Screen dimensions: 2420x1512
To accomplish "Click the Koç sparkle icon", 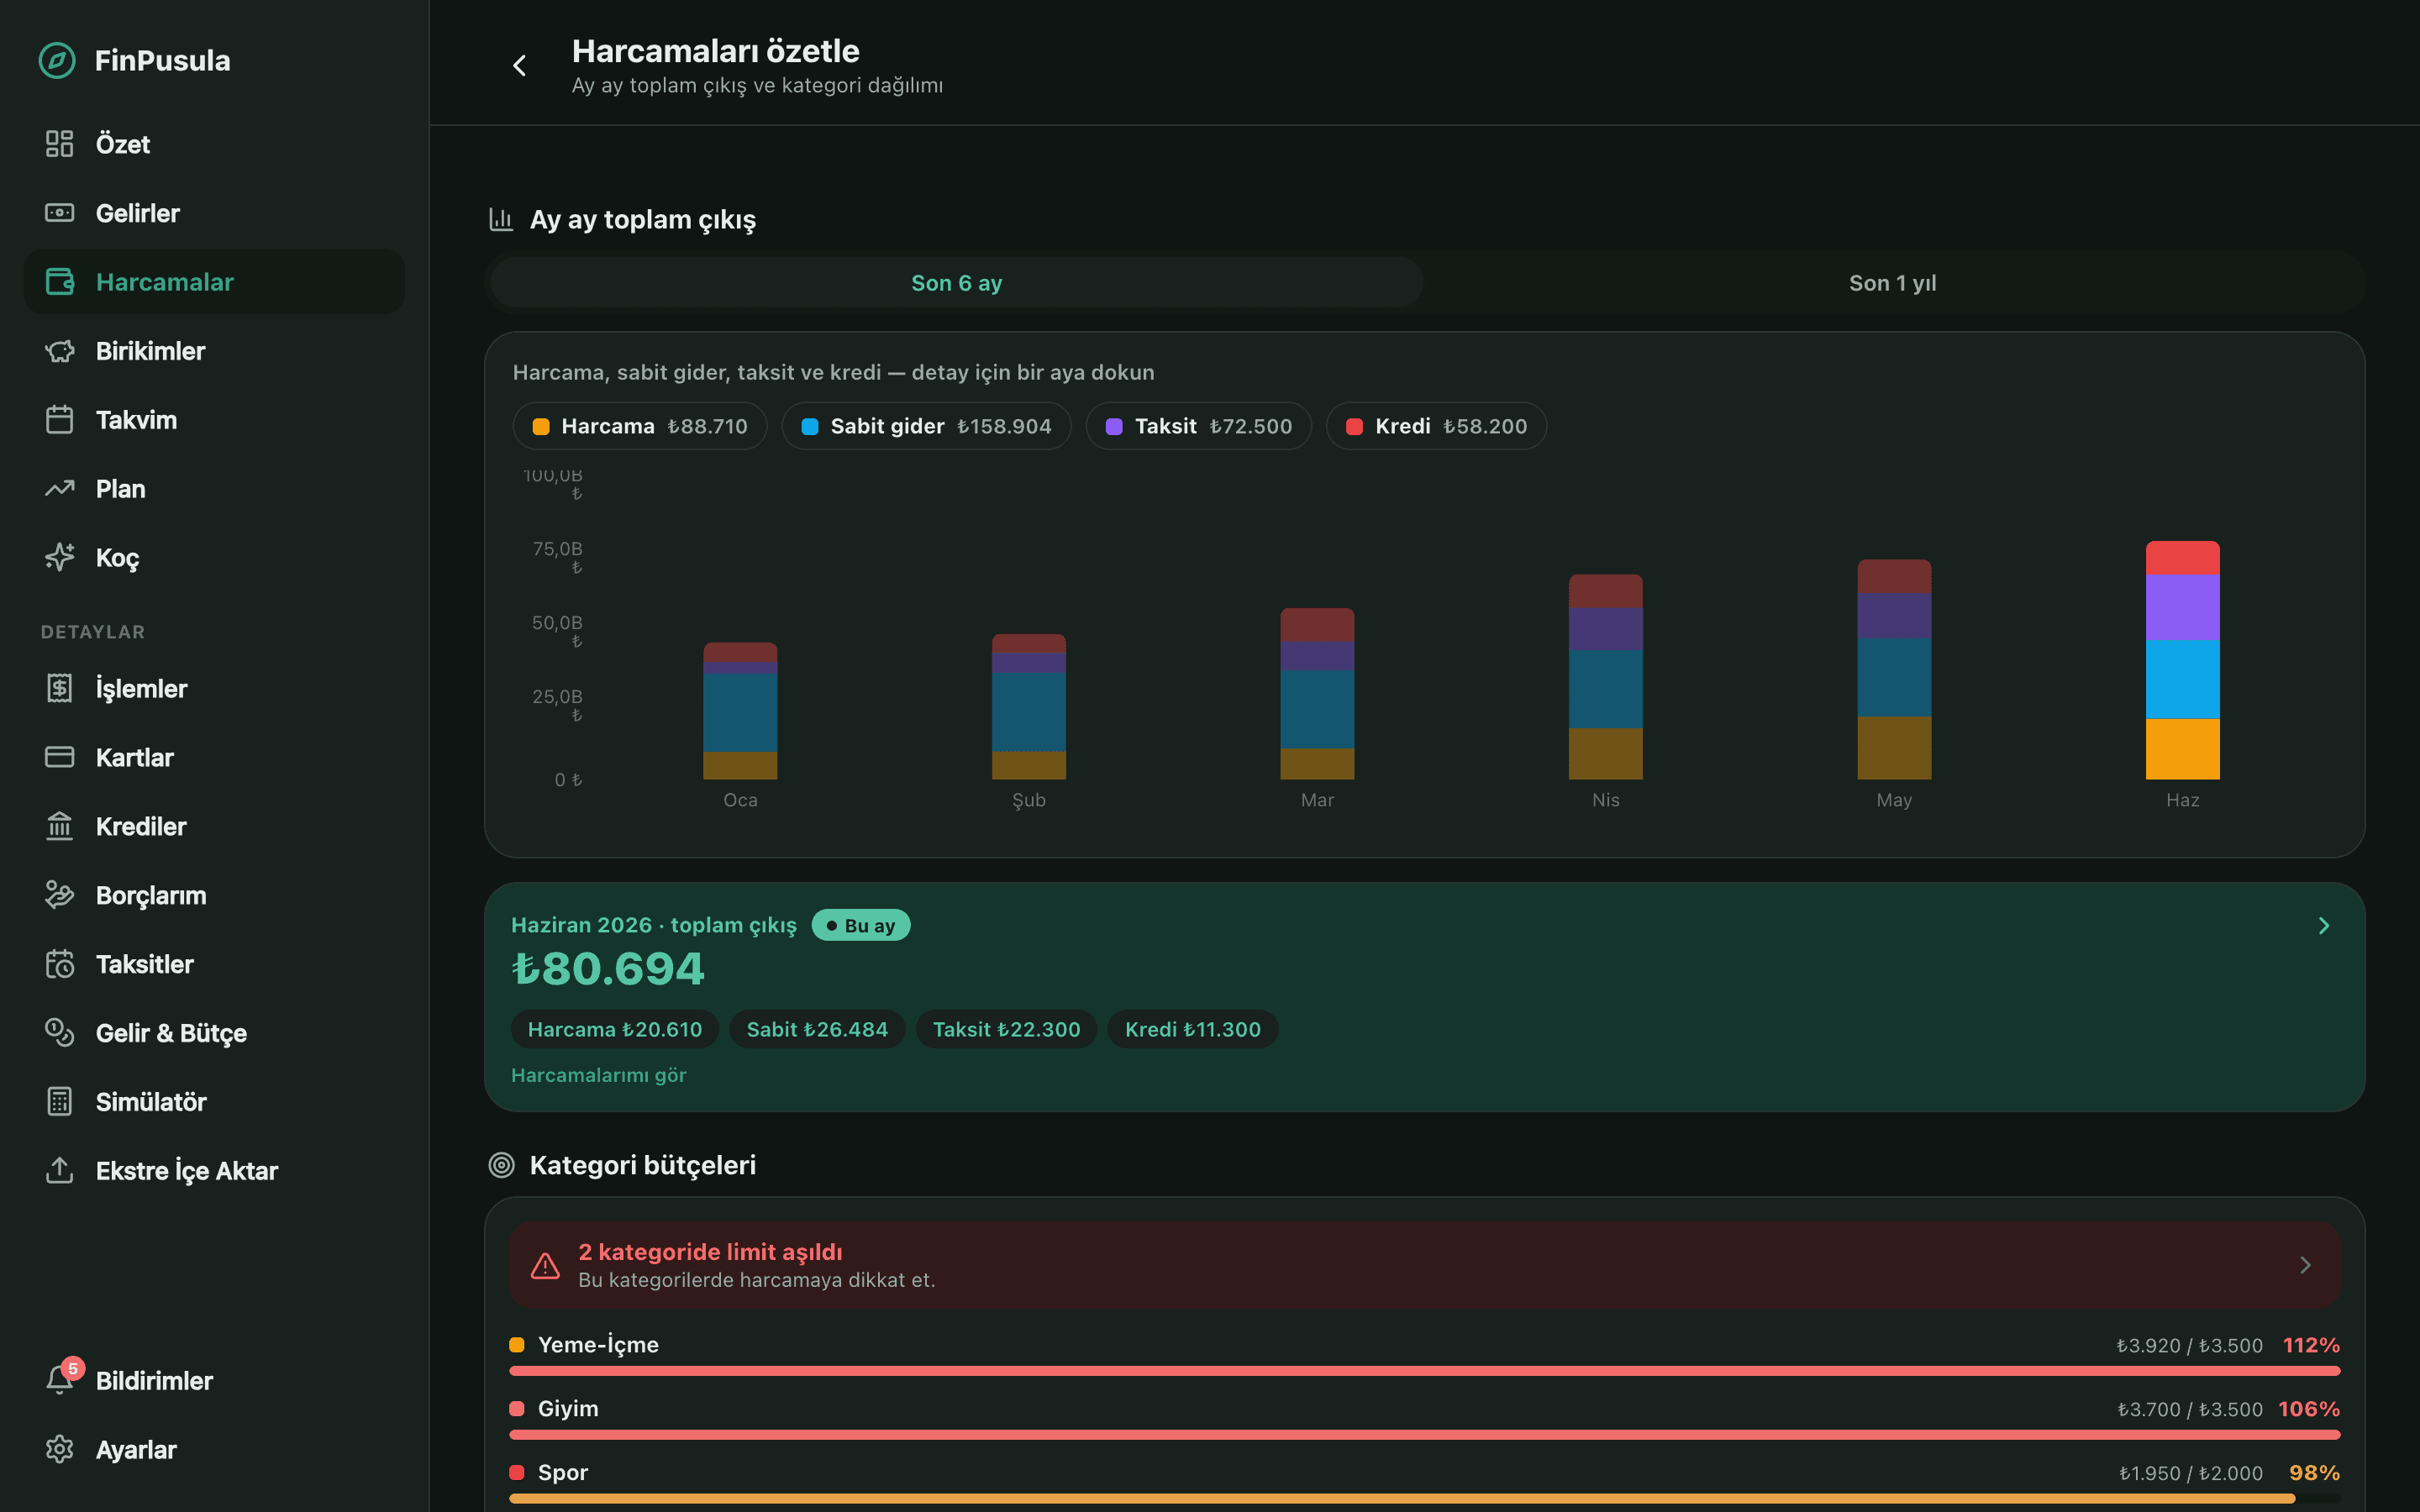I will click(60, 557).
